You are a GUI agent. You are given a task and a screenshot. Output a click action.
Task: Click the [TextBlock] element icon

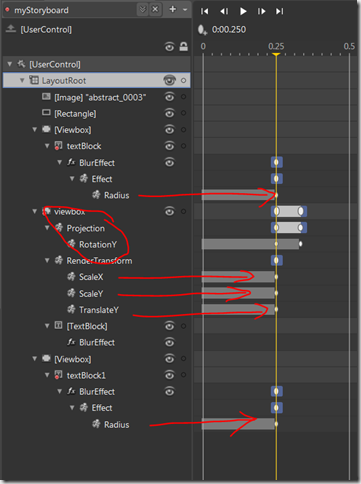[x=58, y=325]
